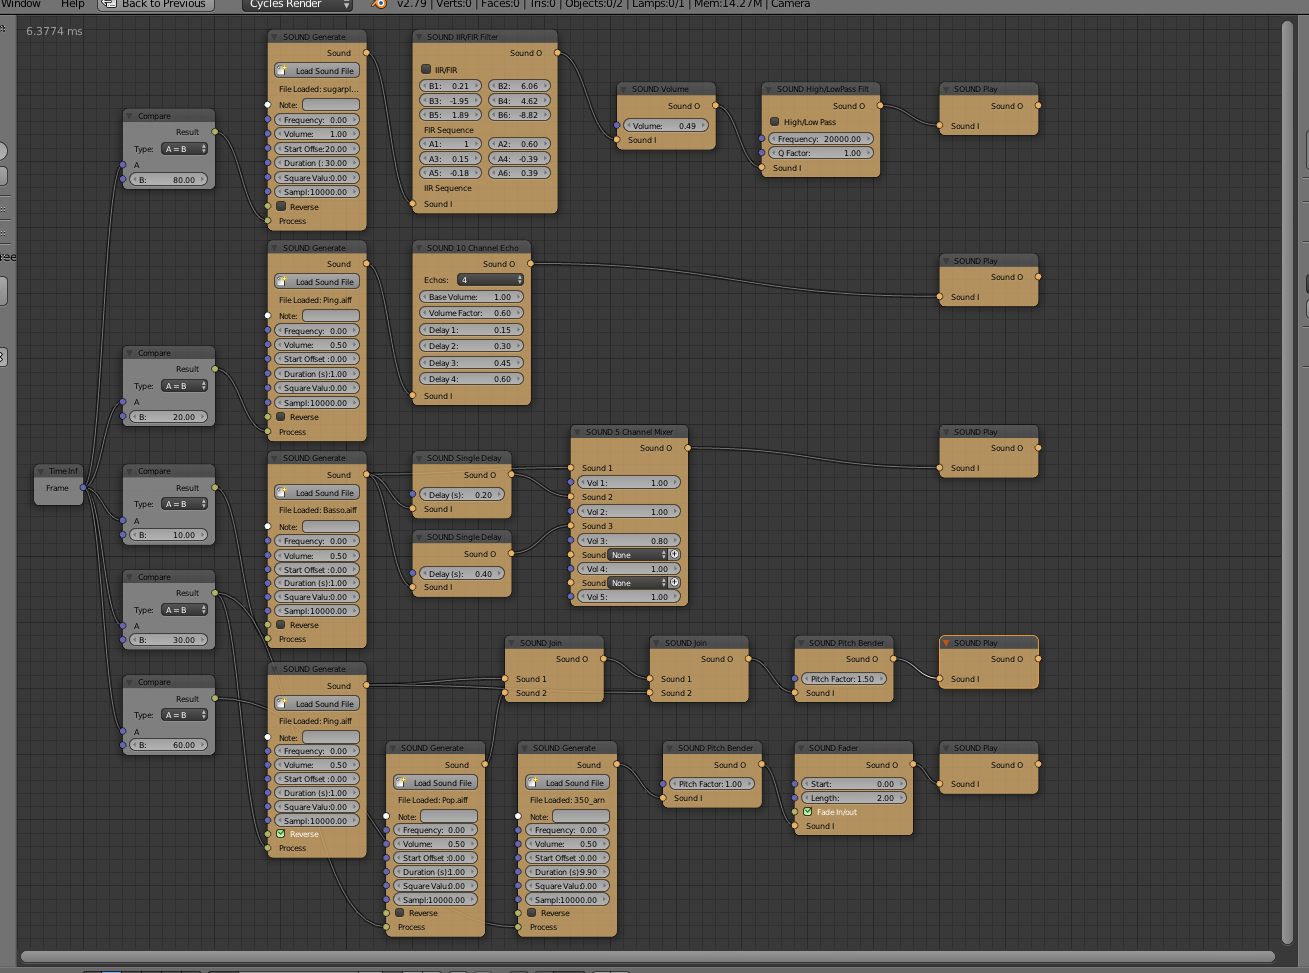The height and width of the screenshot is (973, 1309).
Task: Uncheck the Fade In/out checkbox in Fader node
Action: (808, 812)
